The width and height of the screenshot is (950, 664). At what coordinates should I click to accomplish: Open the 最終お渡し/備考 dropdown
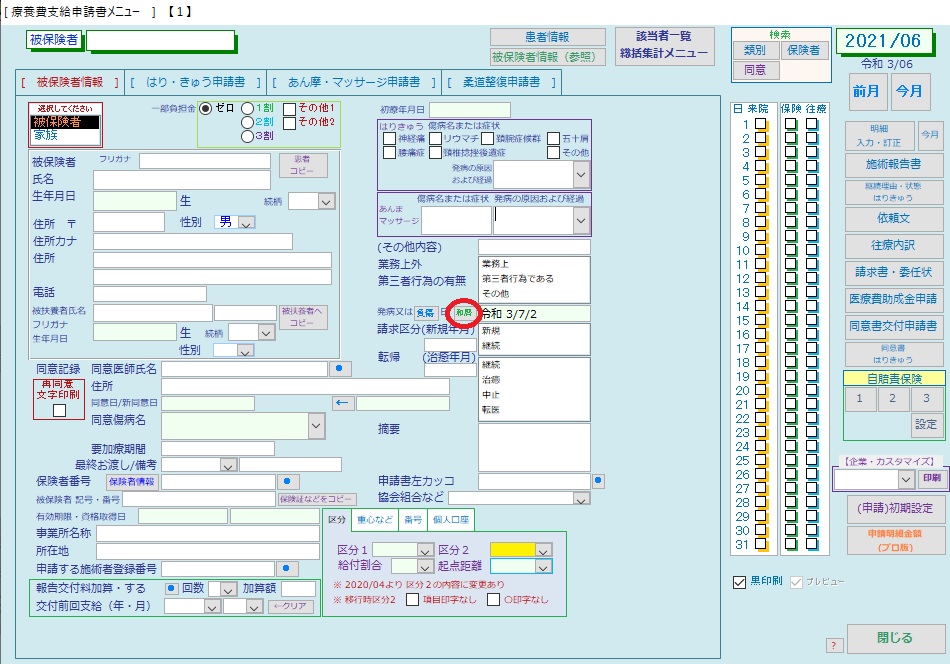(228, 465)
